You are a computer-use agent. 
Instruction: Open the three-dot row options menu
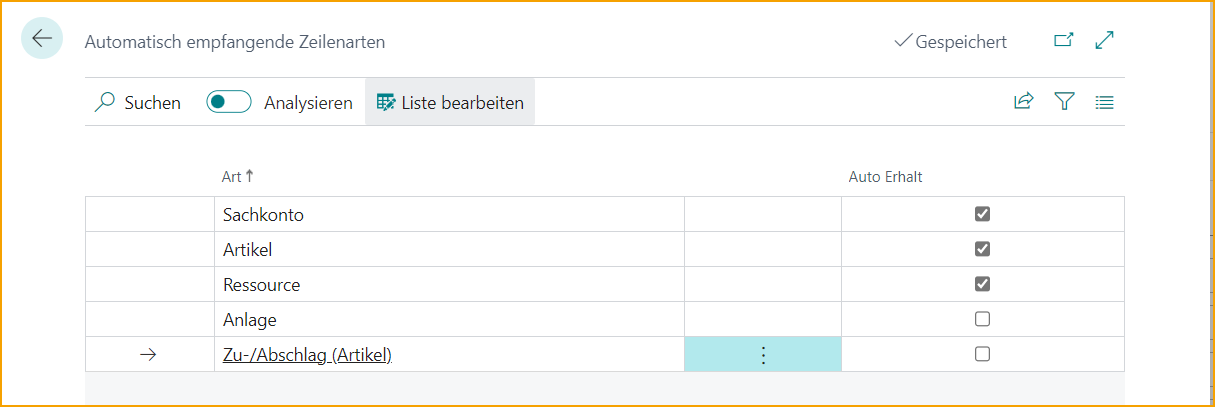tap(763, 355)
